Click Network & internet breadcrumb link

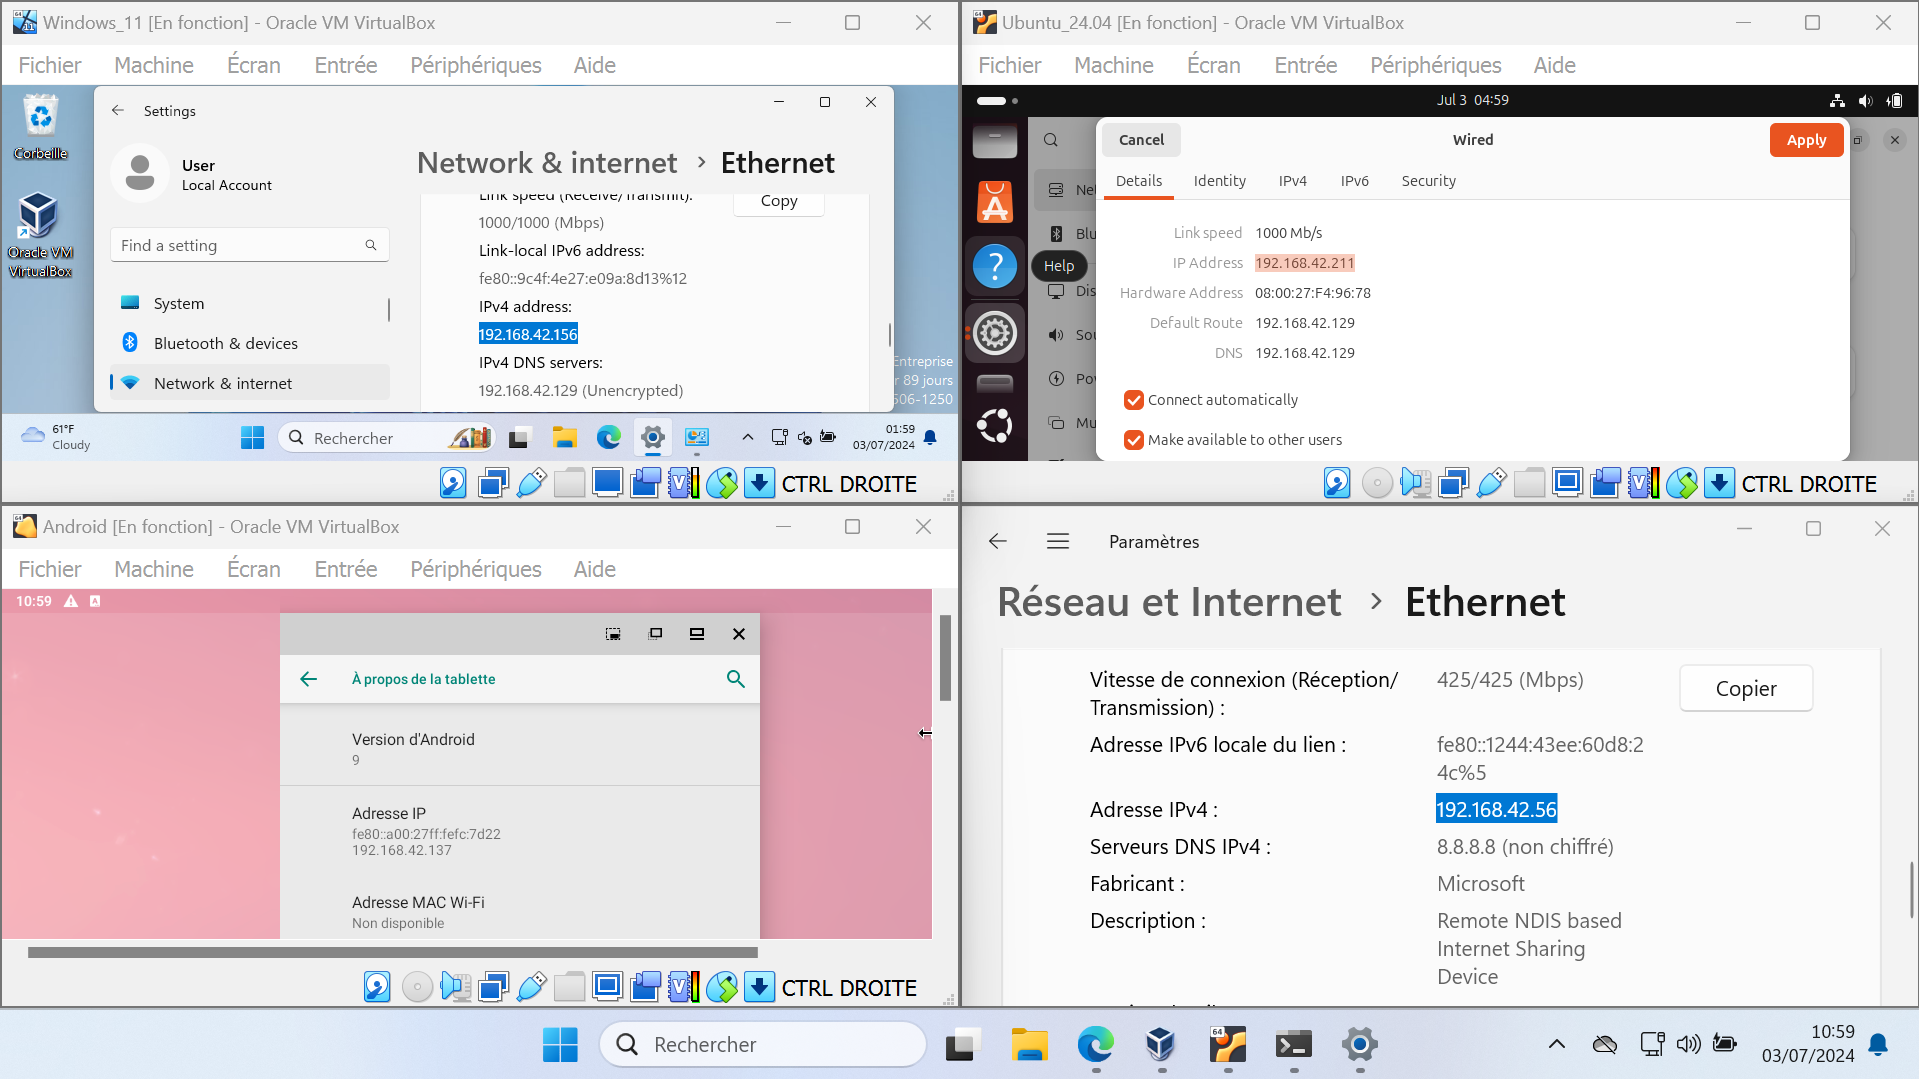(x=547, y=163)
